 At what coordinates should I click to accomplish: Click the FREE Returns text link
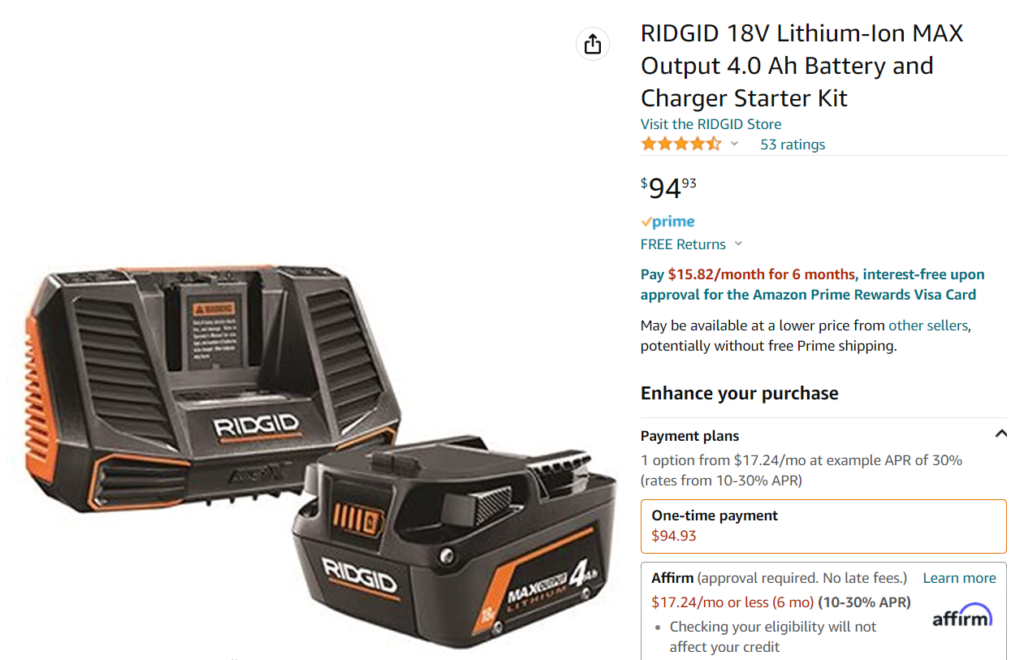[x=683, y=244]
